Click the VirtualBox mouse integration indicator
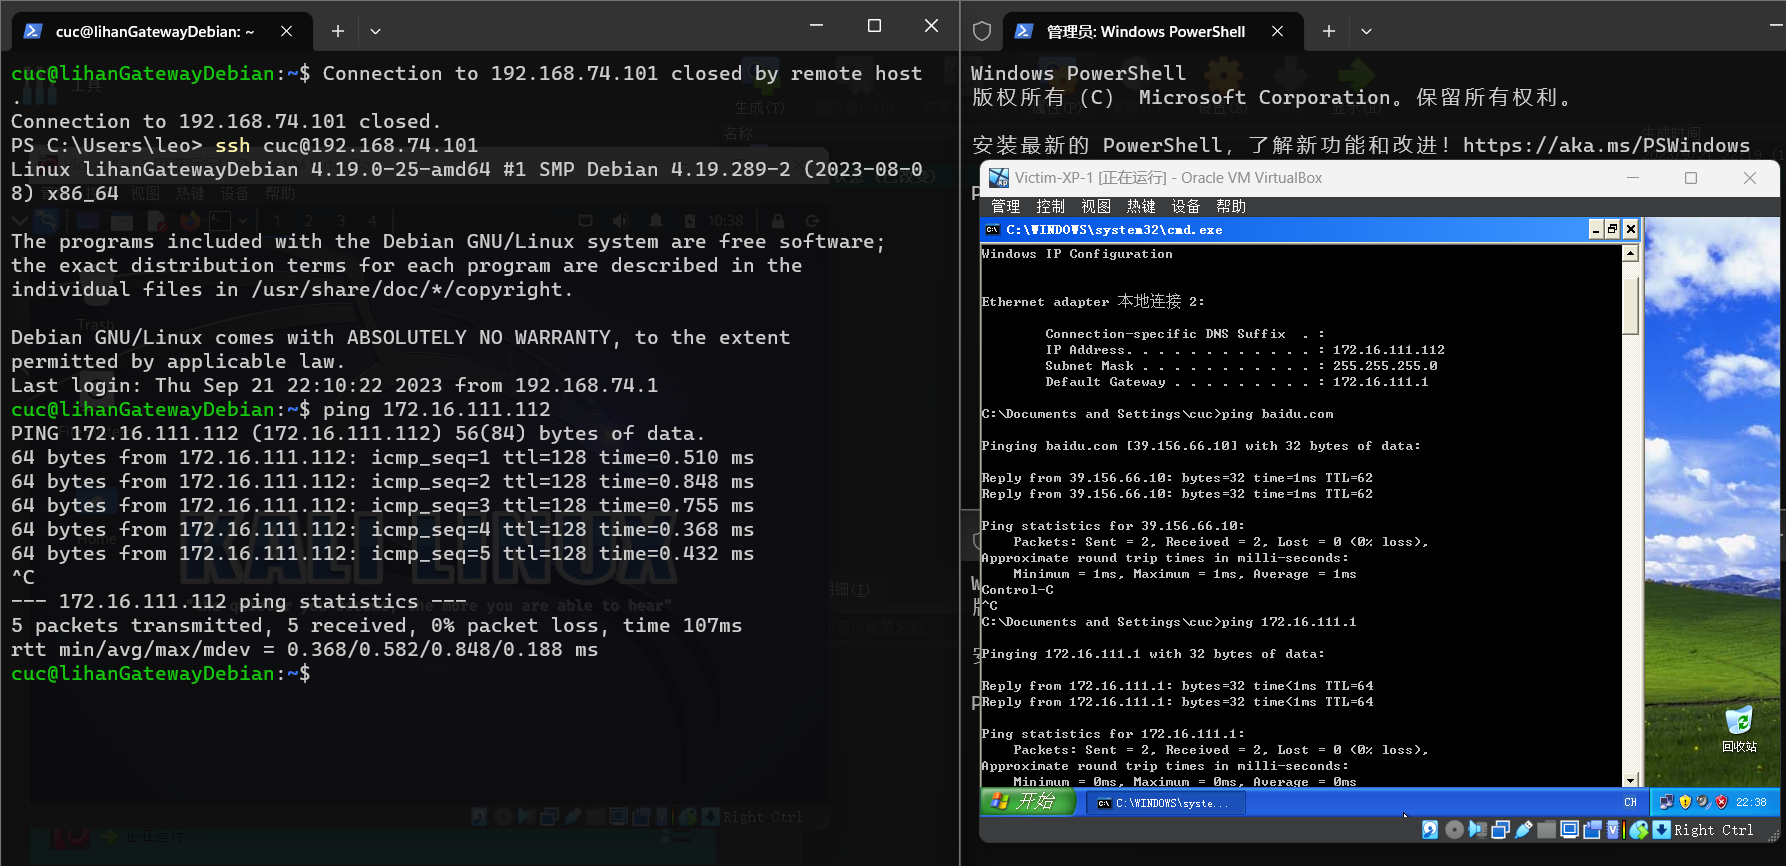Screen dimensions: 1786x866 pyautogui.click(x=1639, y=830)
